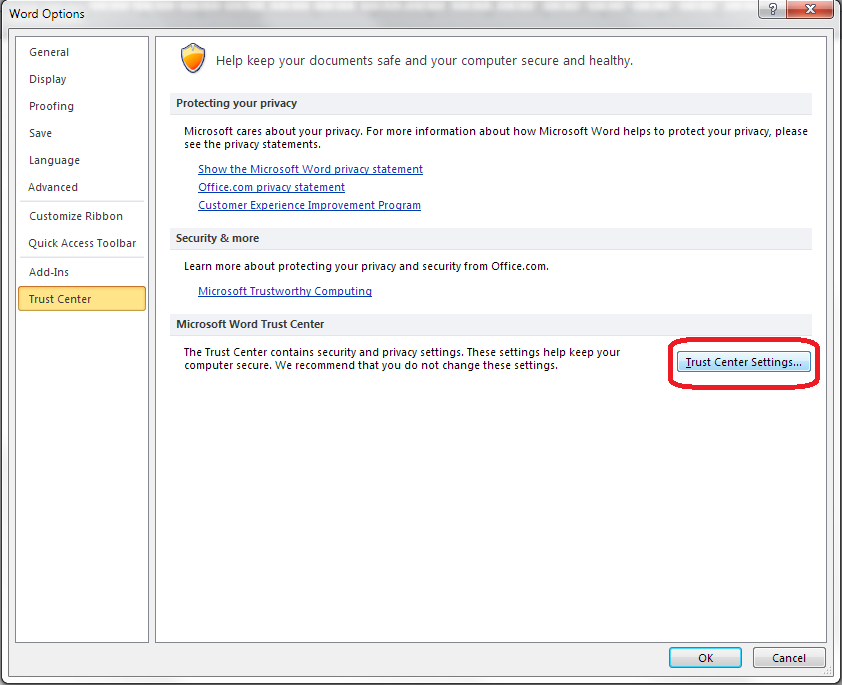The height and width of the screenshot is (685, 842).
Task: Click the Trust Center Settings button
Action: [743, 362]
